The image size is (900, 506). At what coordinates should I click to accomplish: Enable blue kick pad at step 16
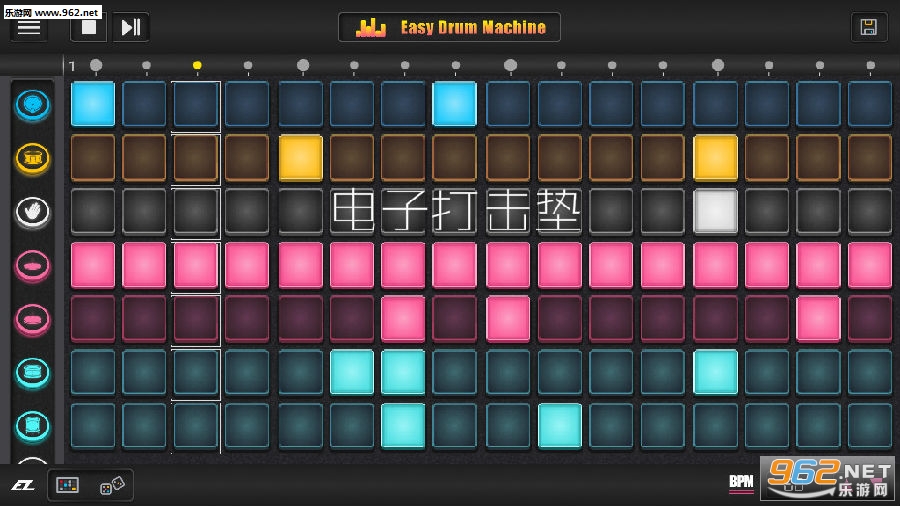coord(870,104)
